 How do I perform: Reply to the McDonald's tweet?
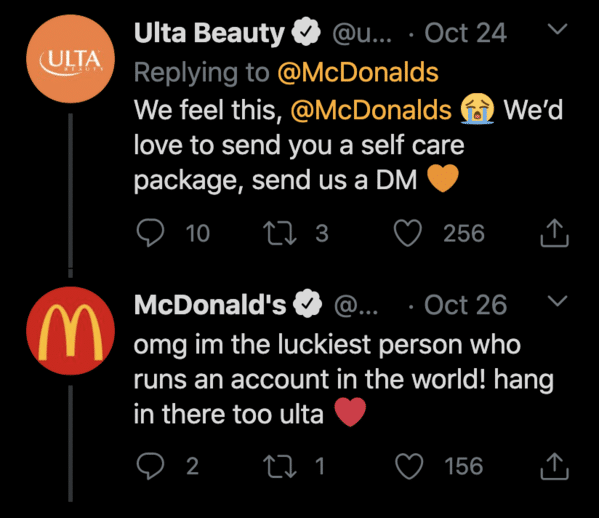click(x=150, y=466)
